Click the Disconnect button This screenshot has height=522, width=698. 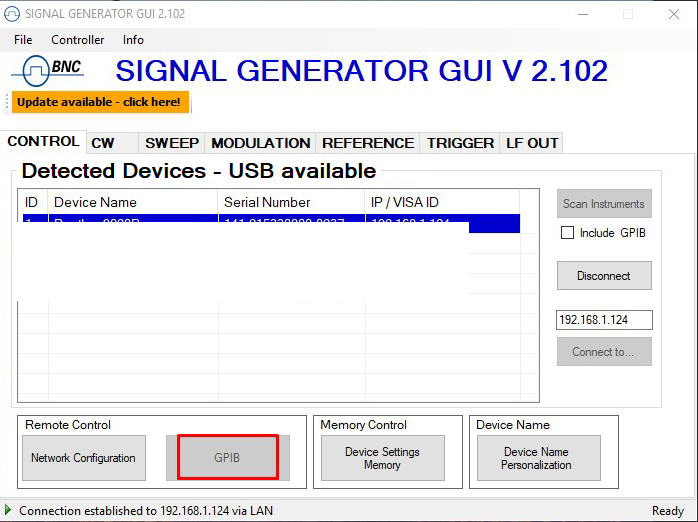point(604,276)
